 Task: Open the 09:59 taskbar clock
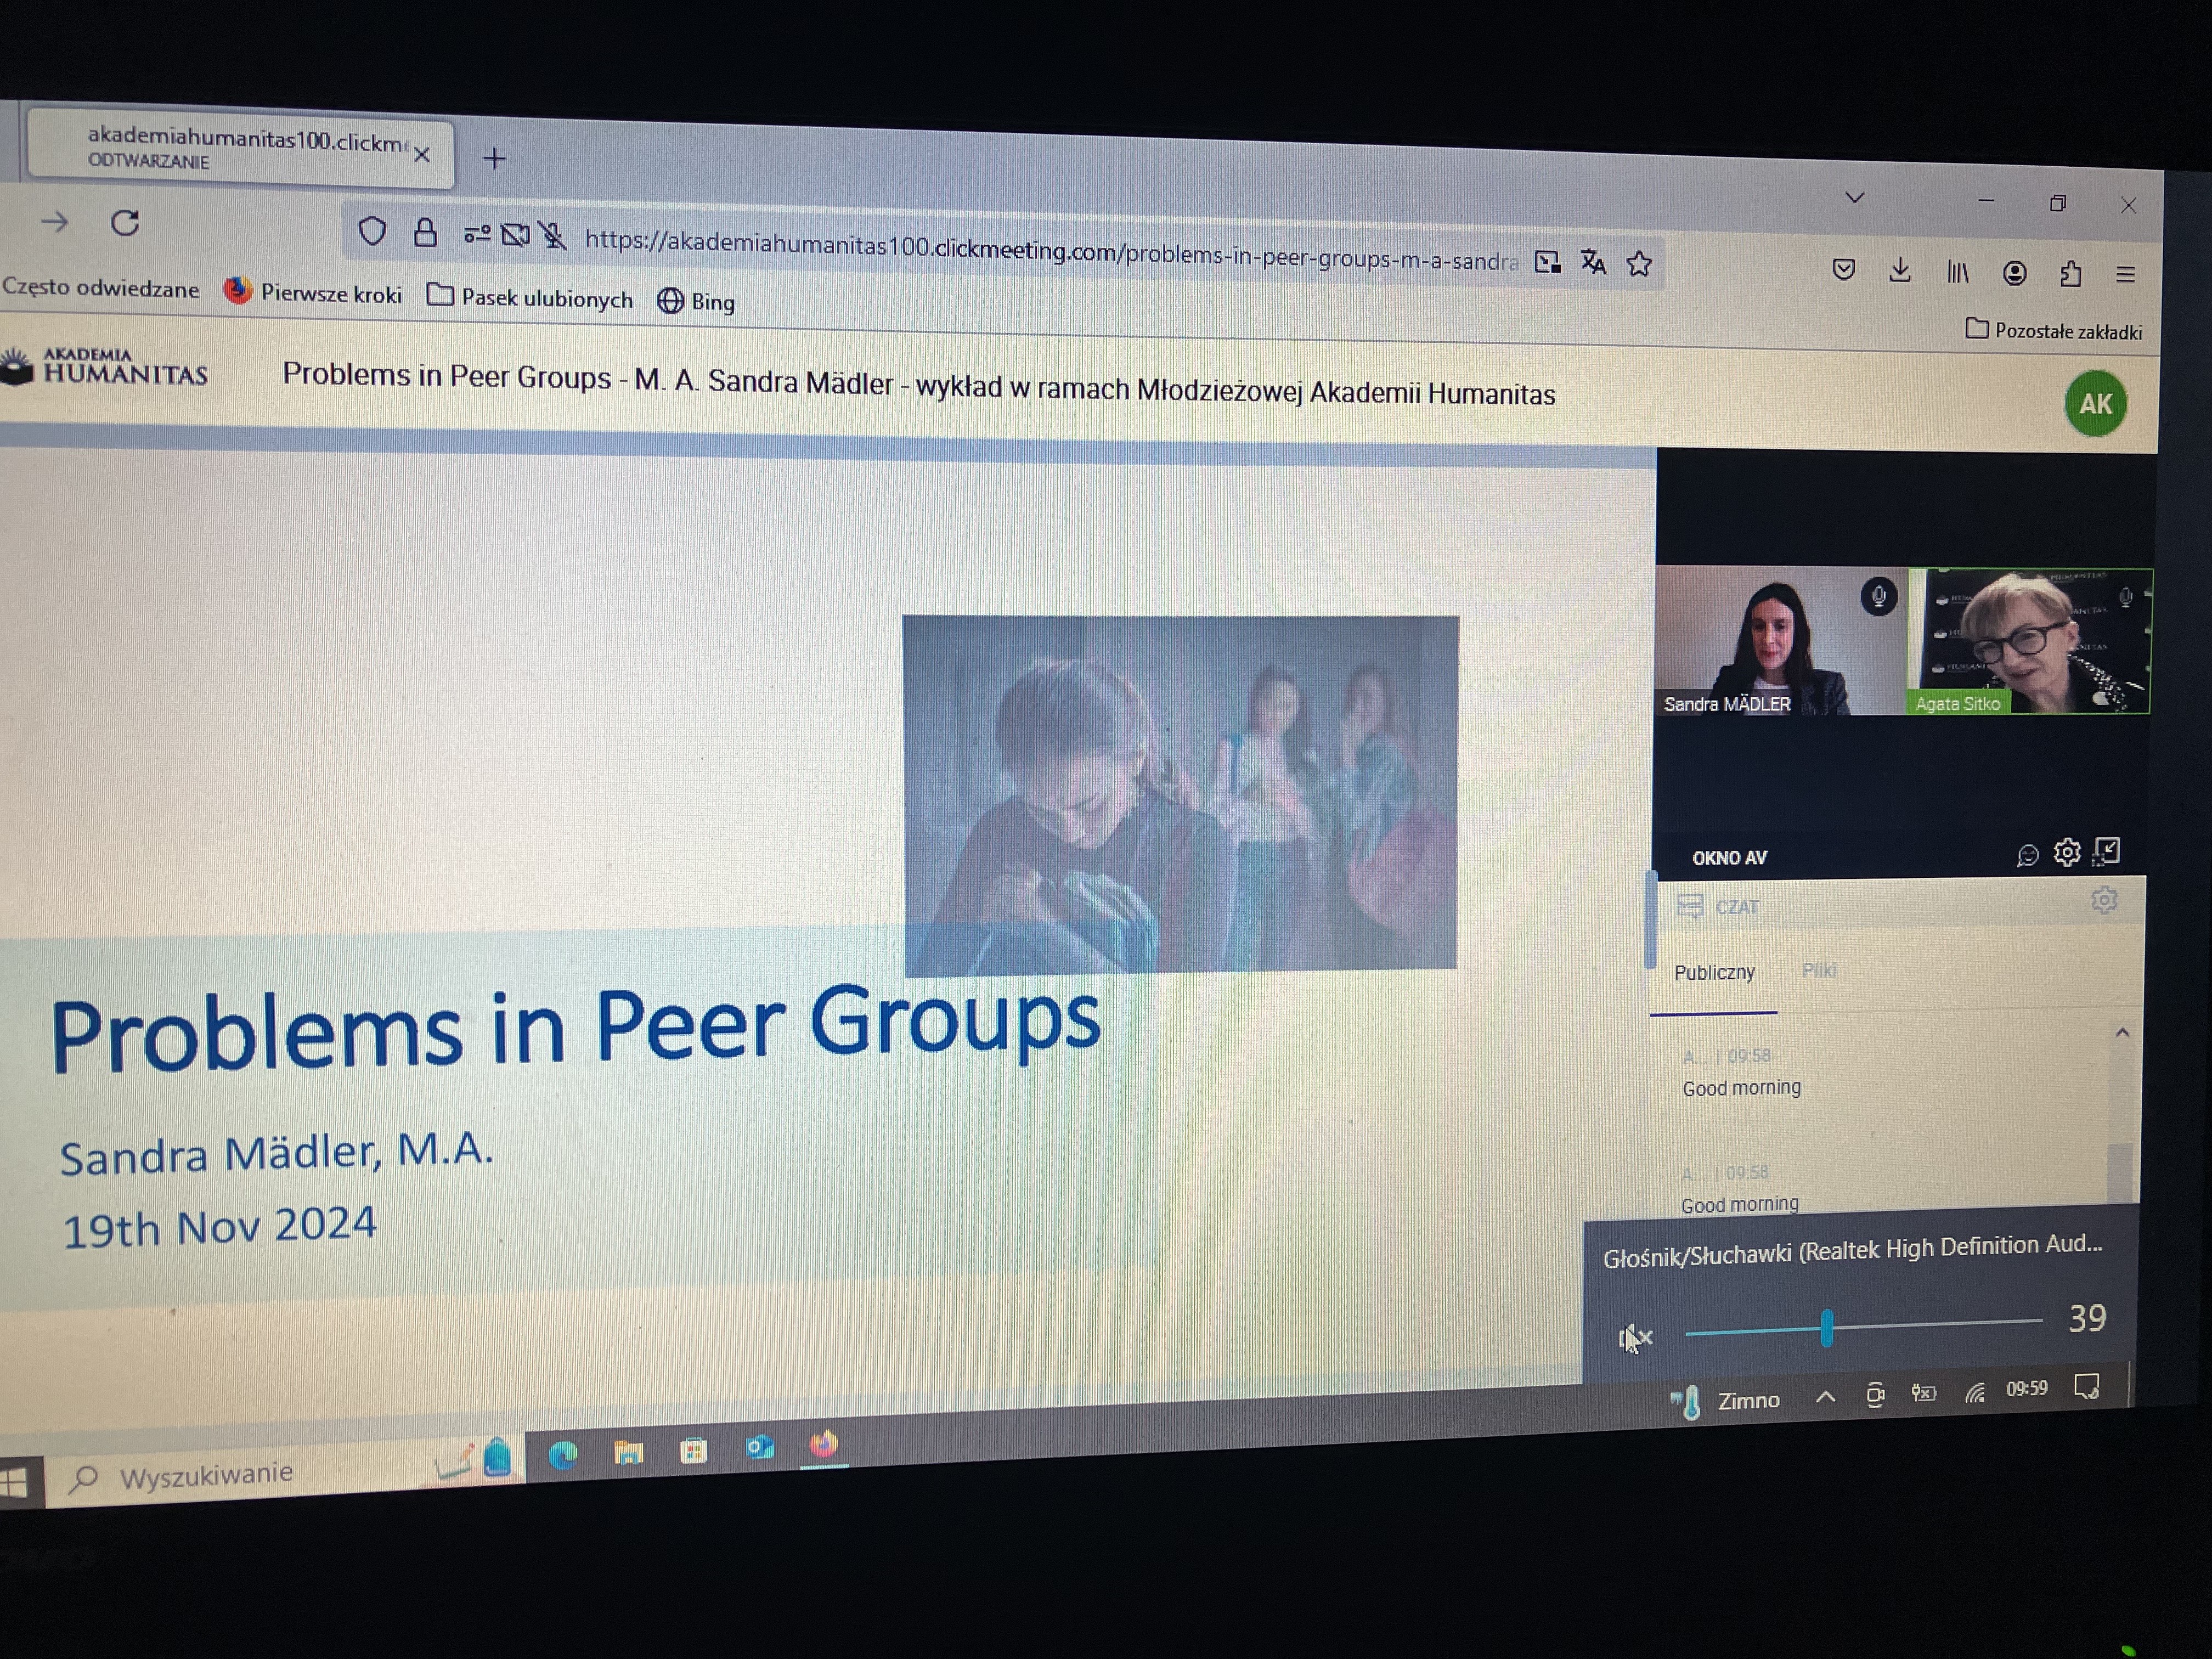click(2026, 1389)
